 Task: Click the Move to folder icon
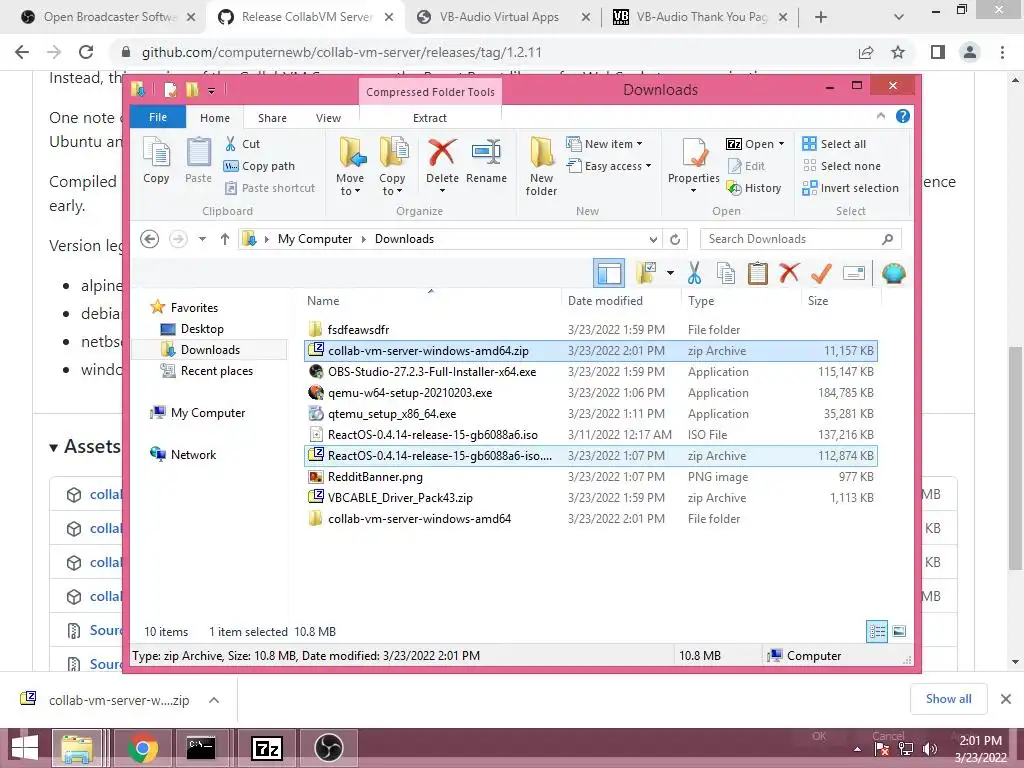352,153
